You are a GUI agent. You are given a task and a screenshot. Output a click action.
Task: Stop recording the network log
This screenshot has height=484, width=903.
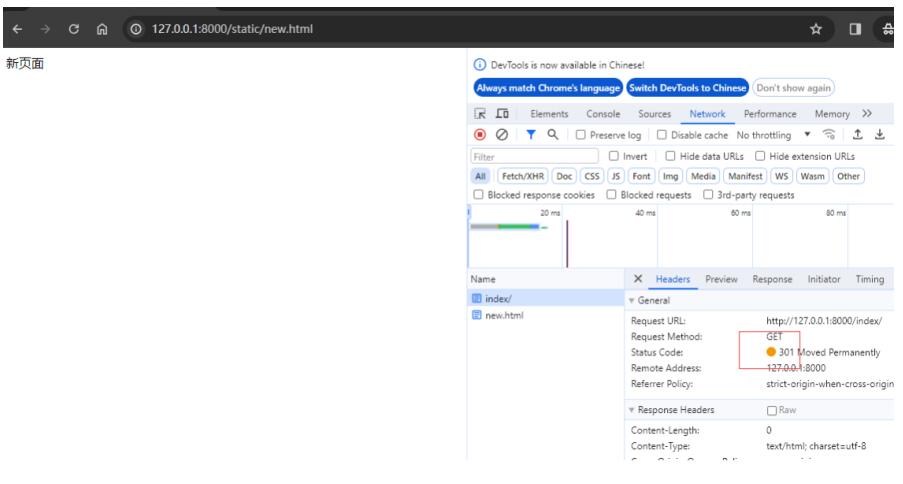pos(479,135)
